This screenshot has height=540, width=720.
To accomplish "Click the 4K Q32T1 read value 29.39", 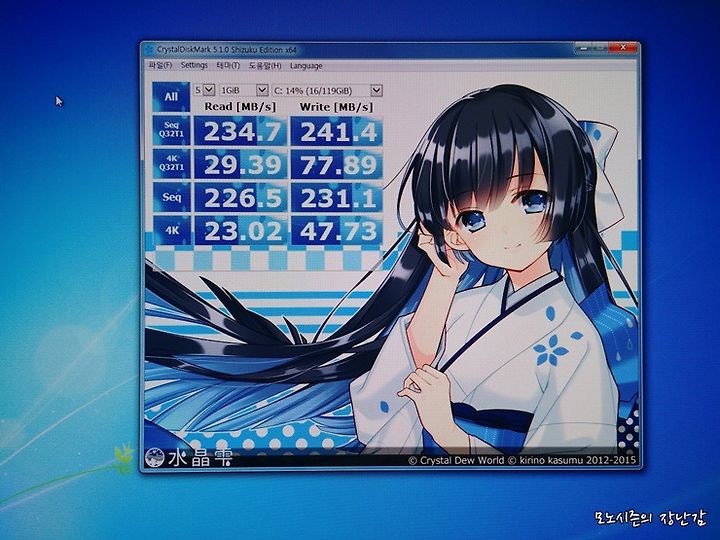I will pos(241,164).
